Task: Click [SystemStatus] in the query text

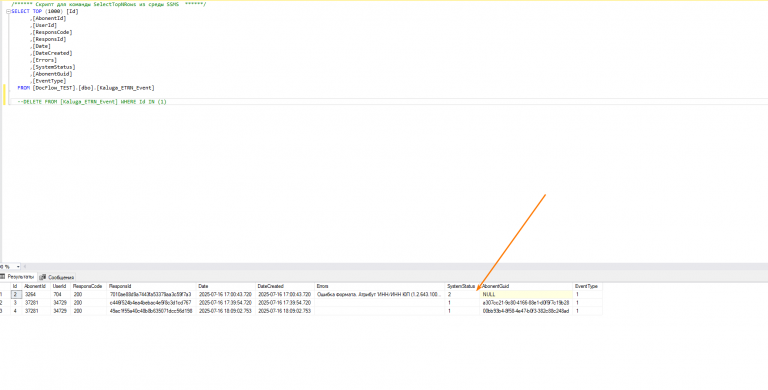Action: coord(54,67)
